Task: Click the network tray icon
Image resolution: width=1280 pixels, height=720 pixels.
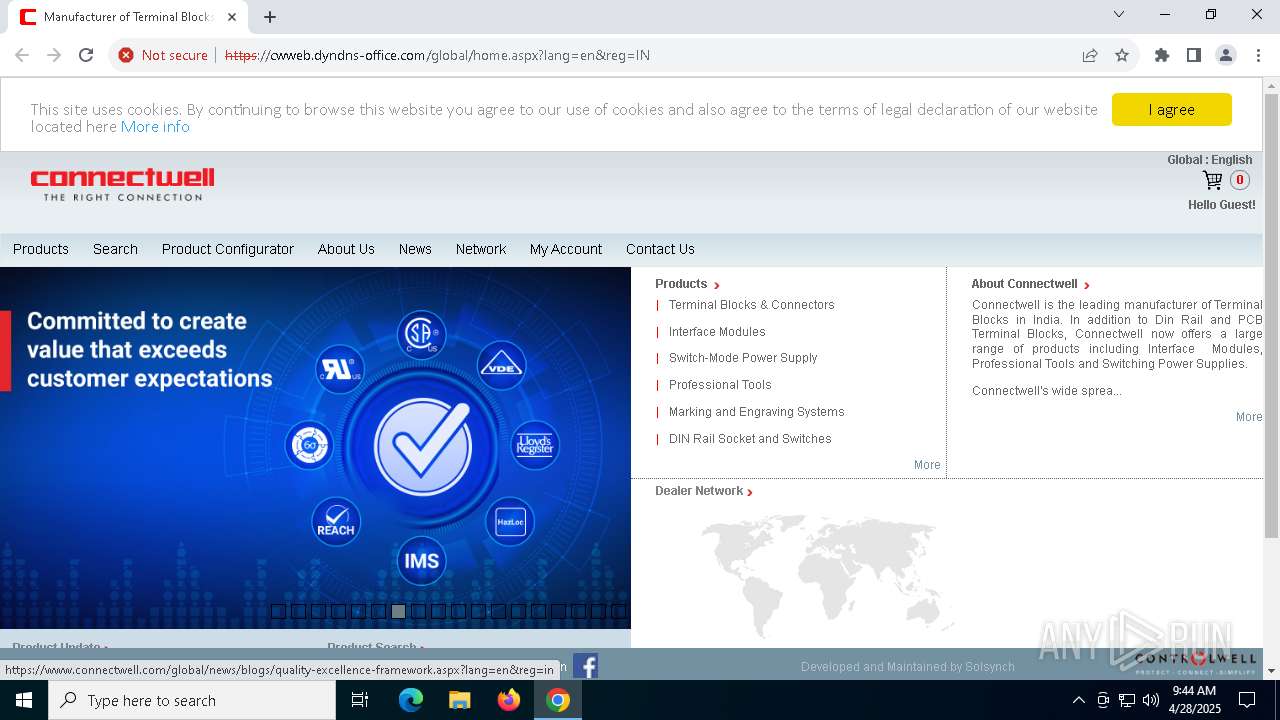Action: (1127, 700)
